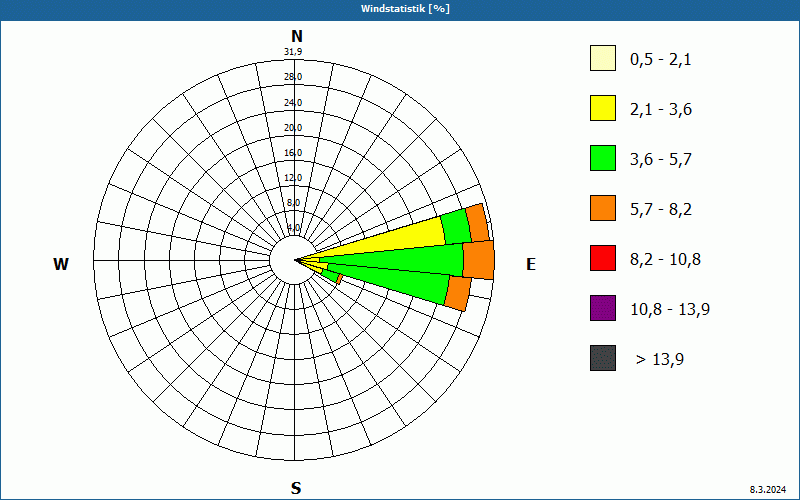This screenshot has height=500, width=800.
Task: Click the W compass label
Action: coord(61,264)
